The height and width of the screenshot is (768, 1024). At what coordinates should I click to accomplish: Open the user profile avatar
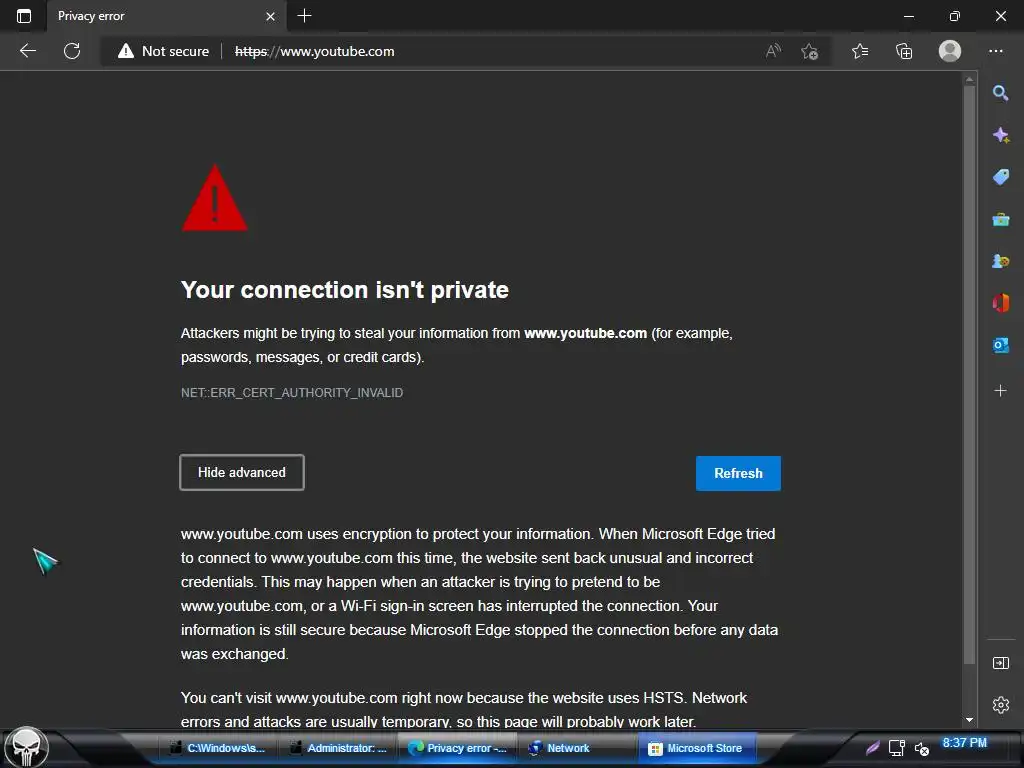click(x=949, y=51)
